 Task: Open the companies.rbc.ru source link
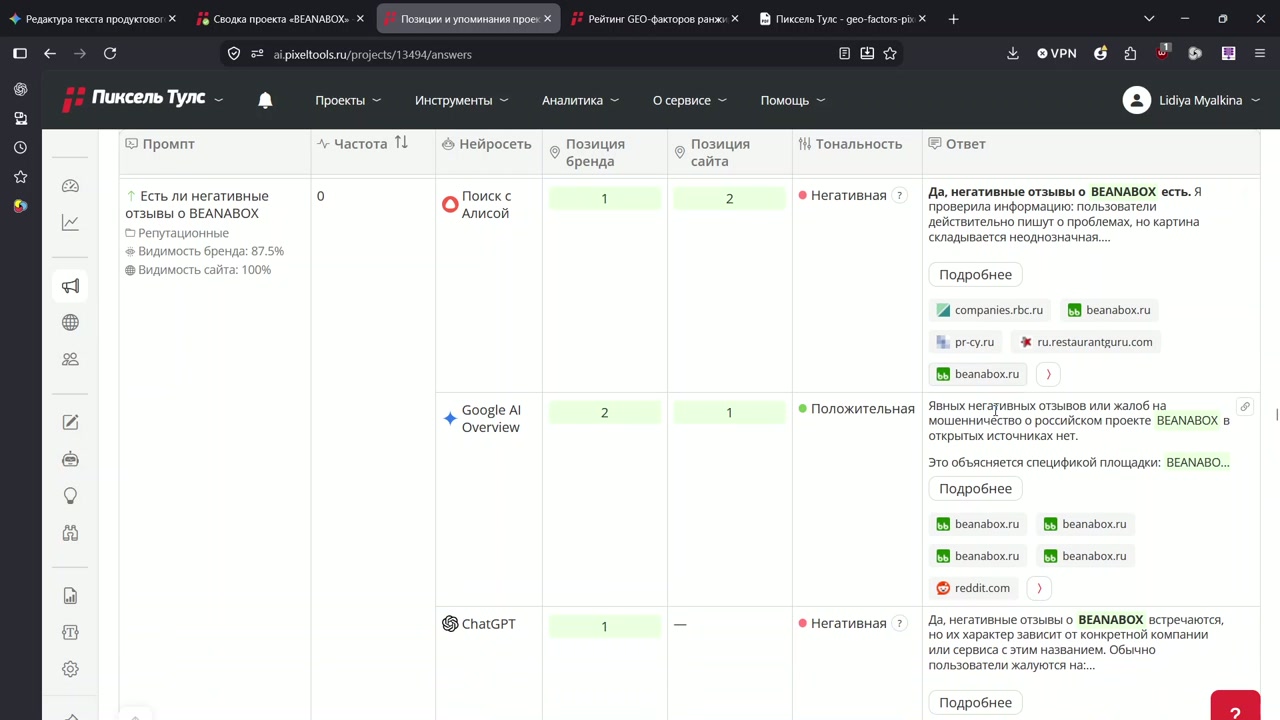[989, 310]
